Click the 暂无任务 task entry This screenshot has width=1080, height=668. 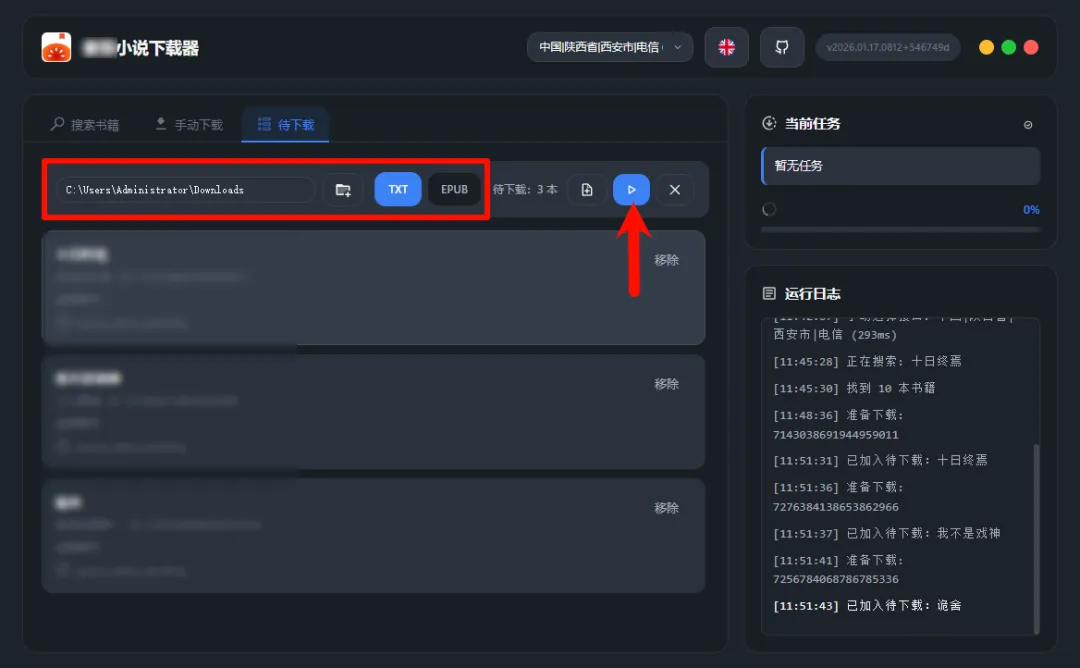tap(900, 165)
